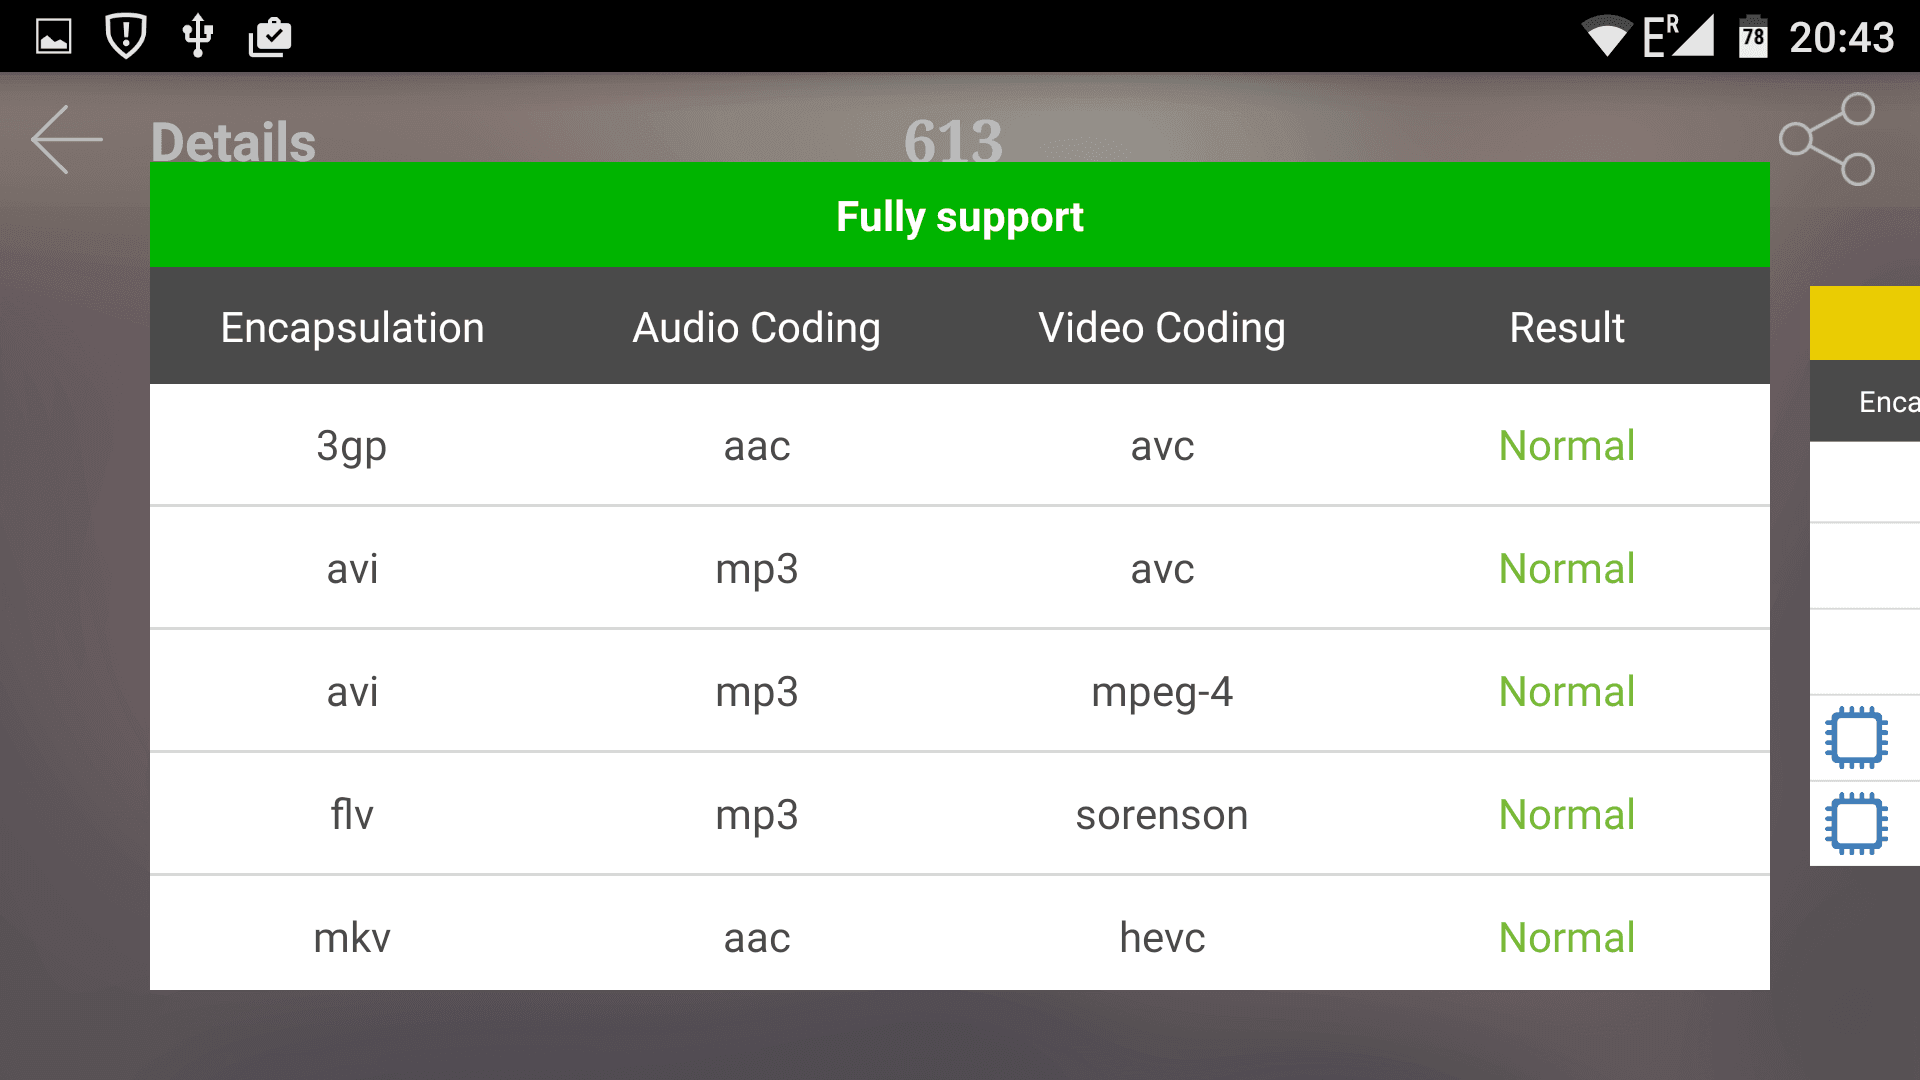Tap the Video Coding column header

point(1162,328)
